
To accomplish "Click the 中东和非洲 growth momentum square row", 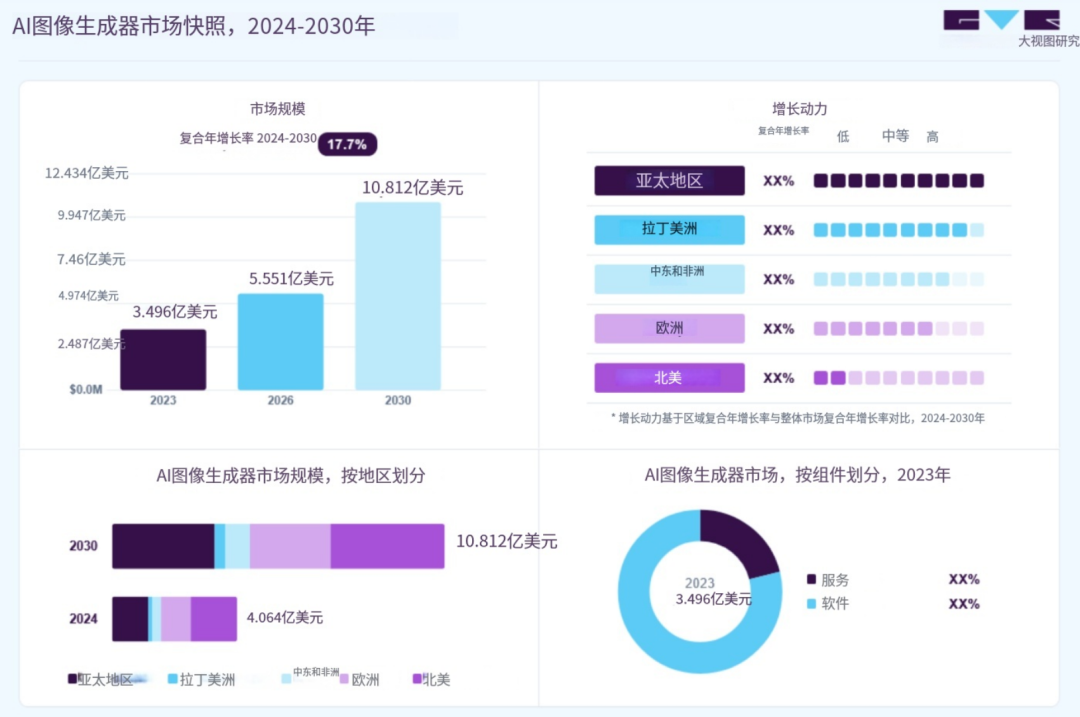I will tap(899, 279).
